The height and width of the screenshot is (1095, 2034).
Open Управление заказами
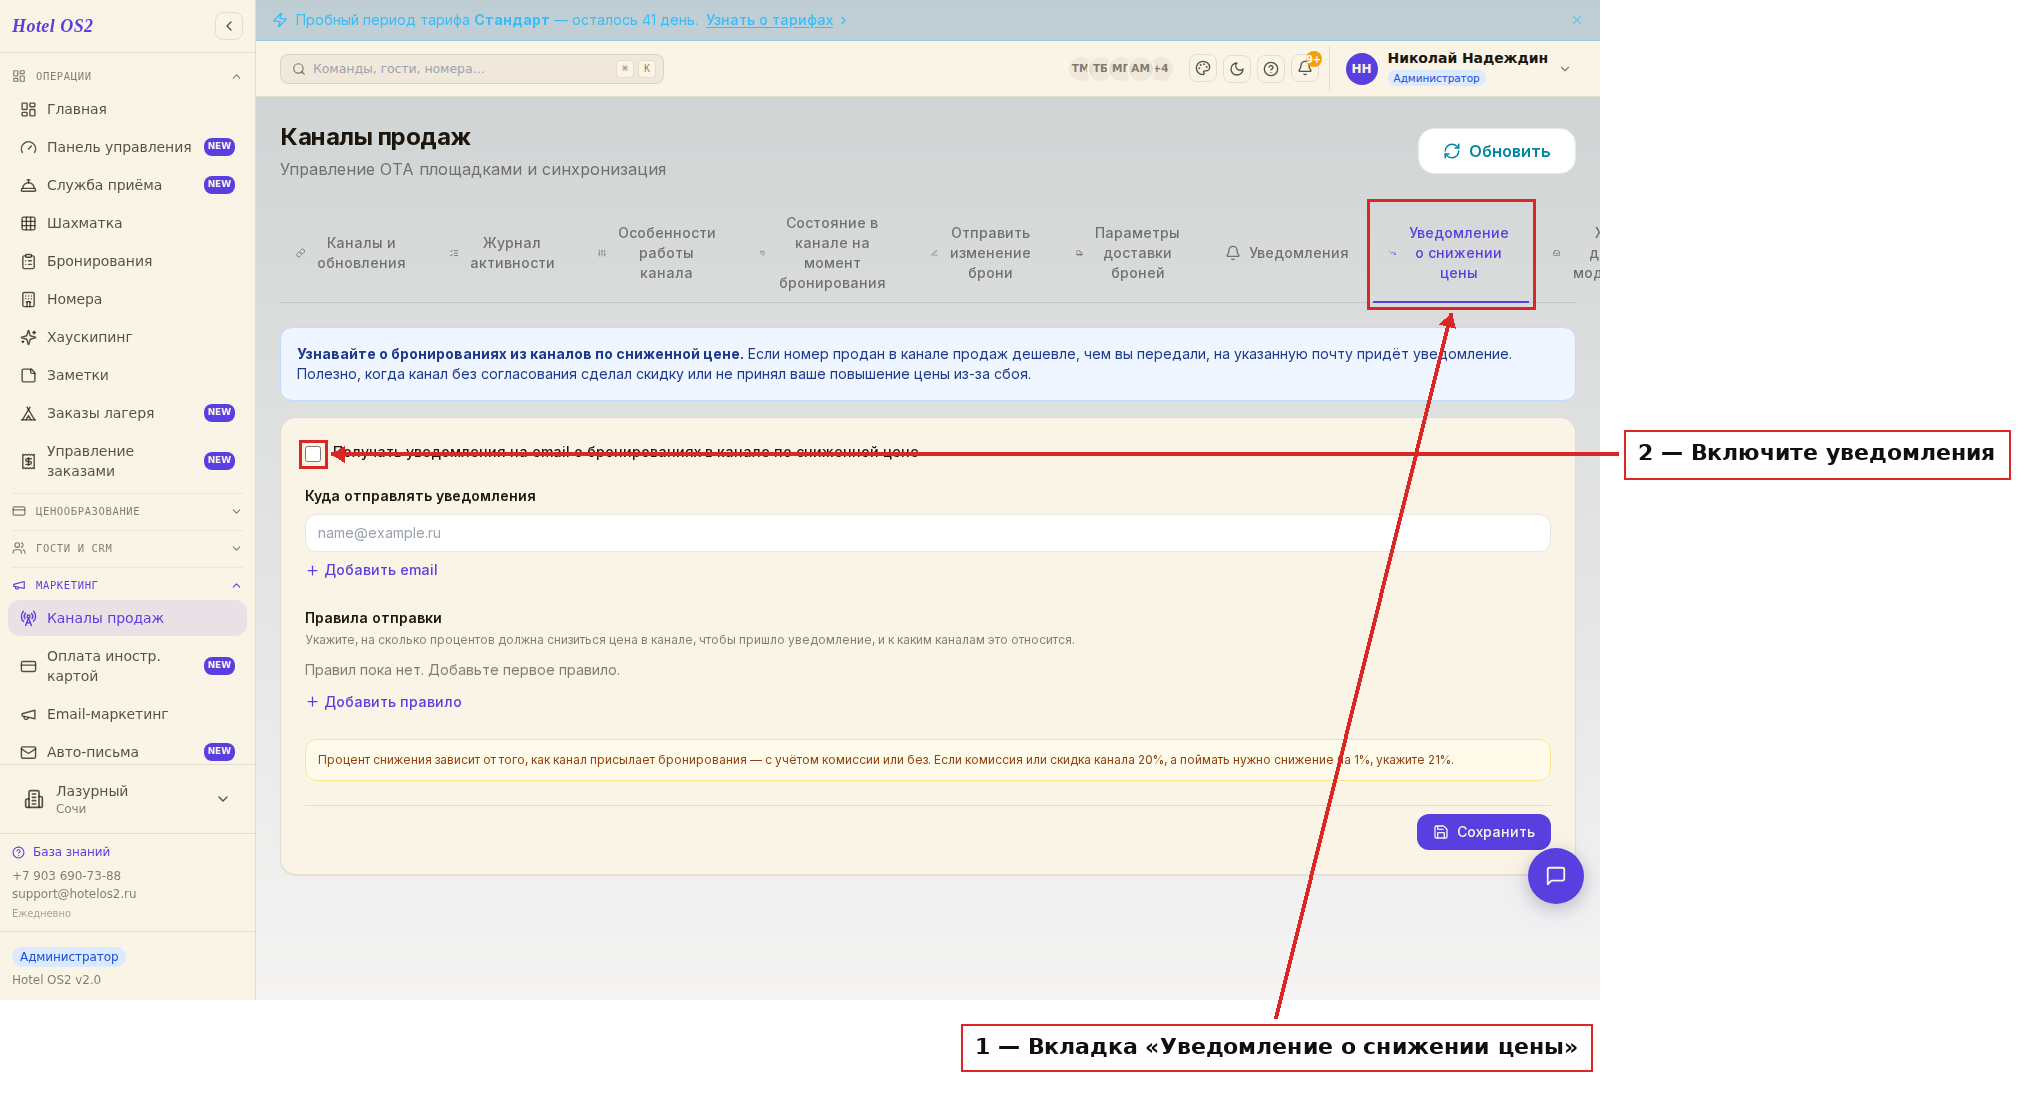click(127, 461)
